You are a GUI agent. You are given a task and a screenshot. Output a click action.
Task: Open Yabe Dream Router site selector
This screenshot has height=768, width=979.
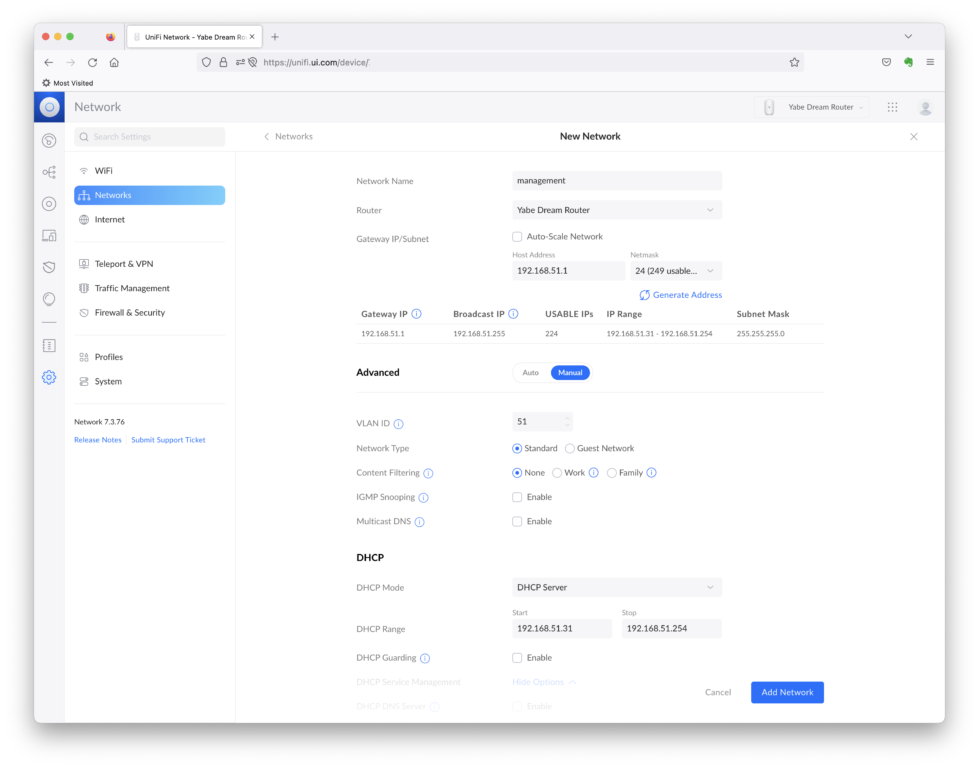click(x=812, y=107)
